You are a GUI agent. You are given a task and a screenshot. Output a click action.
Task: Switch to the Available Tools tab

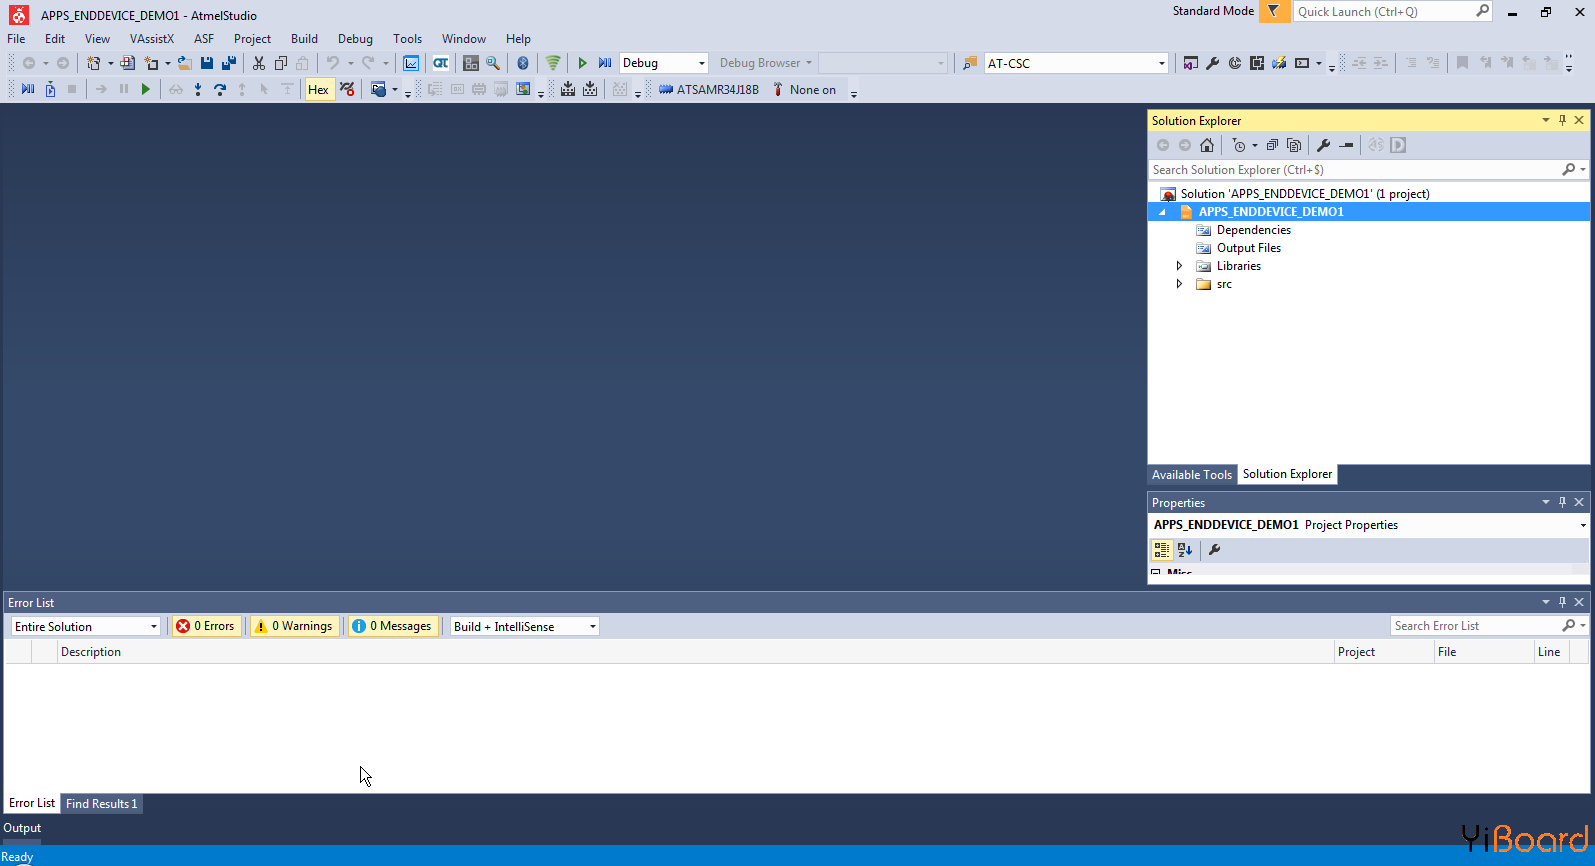click(x=1192, y=475)
